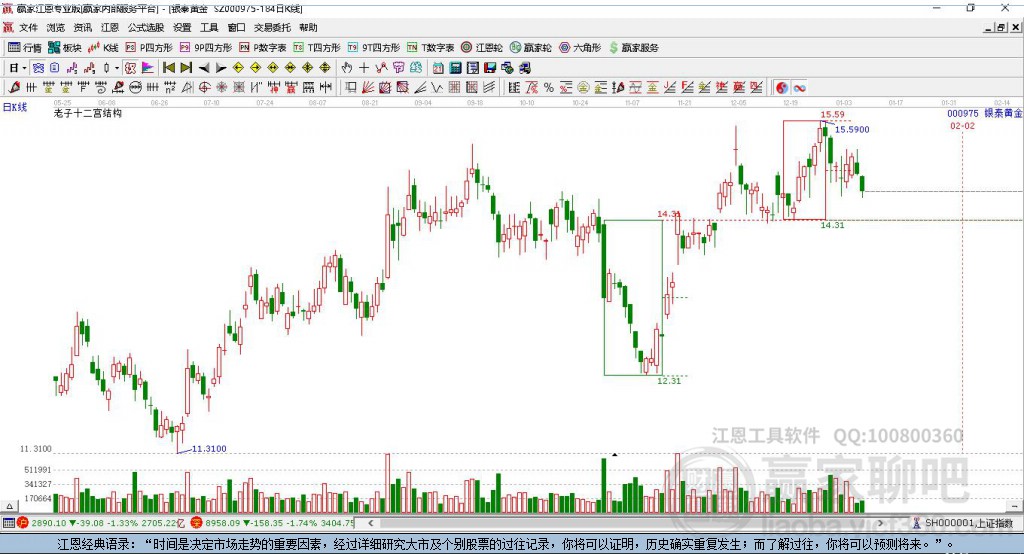Click the candlestick chart type icon
This screenshot has width=1024, height=554.
point(106,68)
